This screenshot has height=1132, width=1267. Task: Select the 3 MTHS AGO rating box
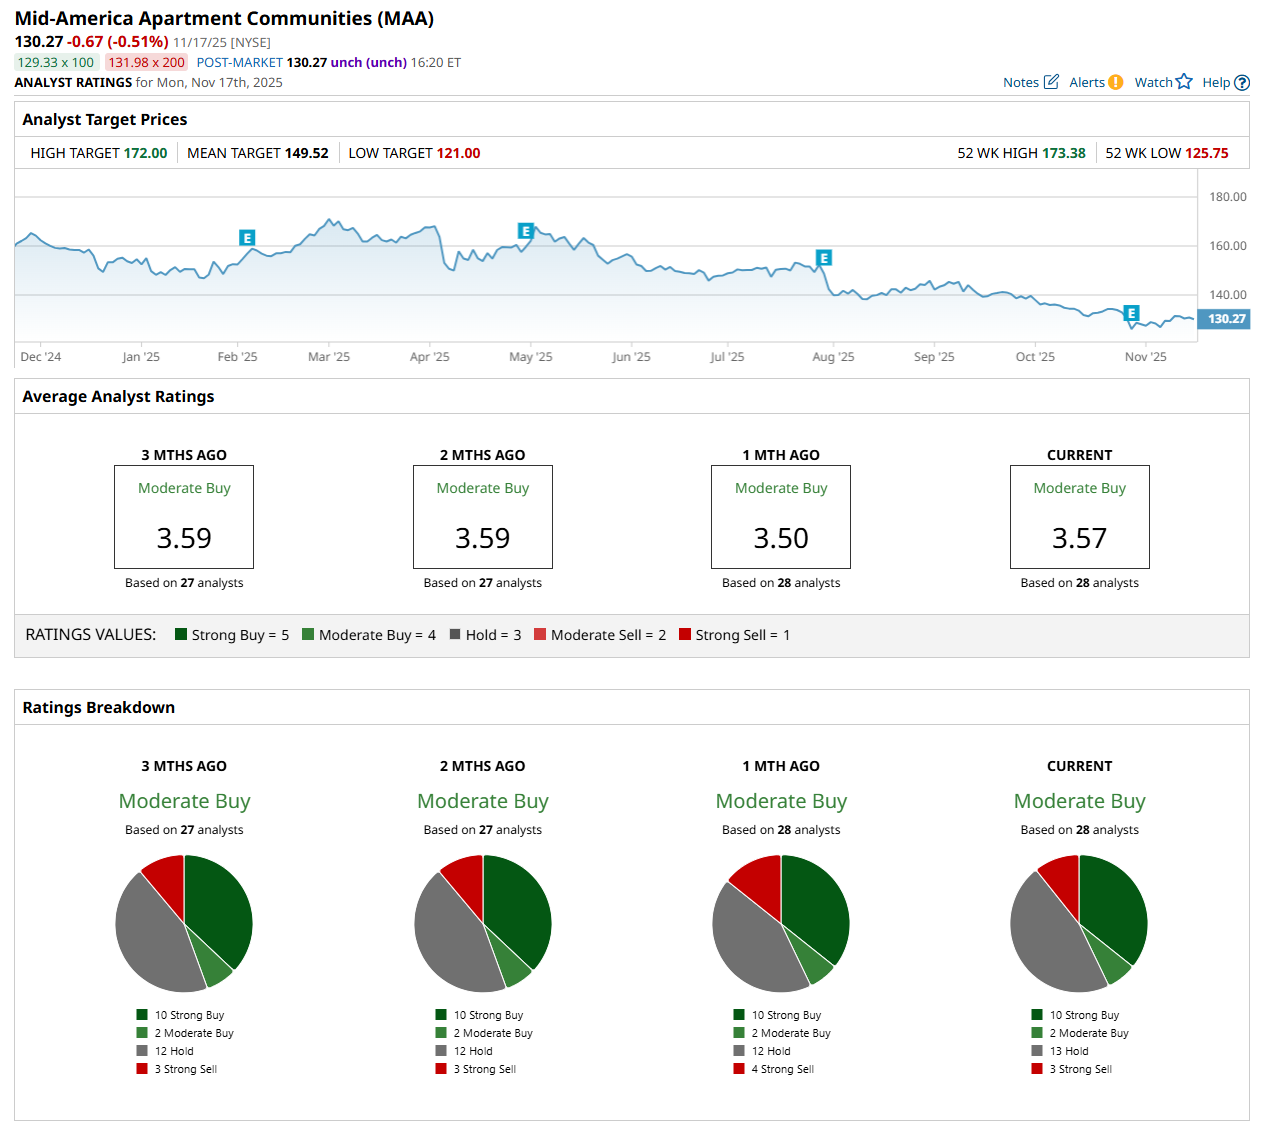(184, 517)
